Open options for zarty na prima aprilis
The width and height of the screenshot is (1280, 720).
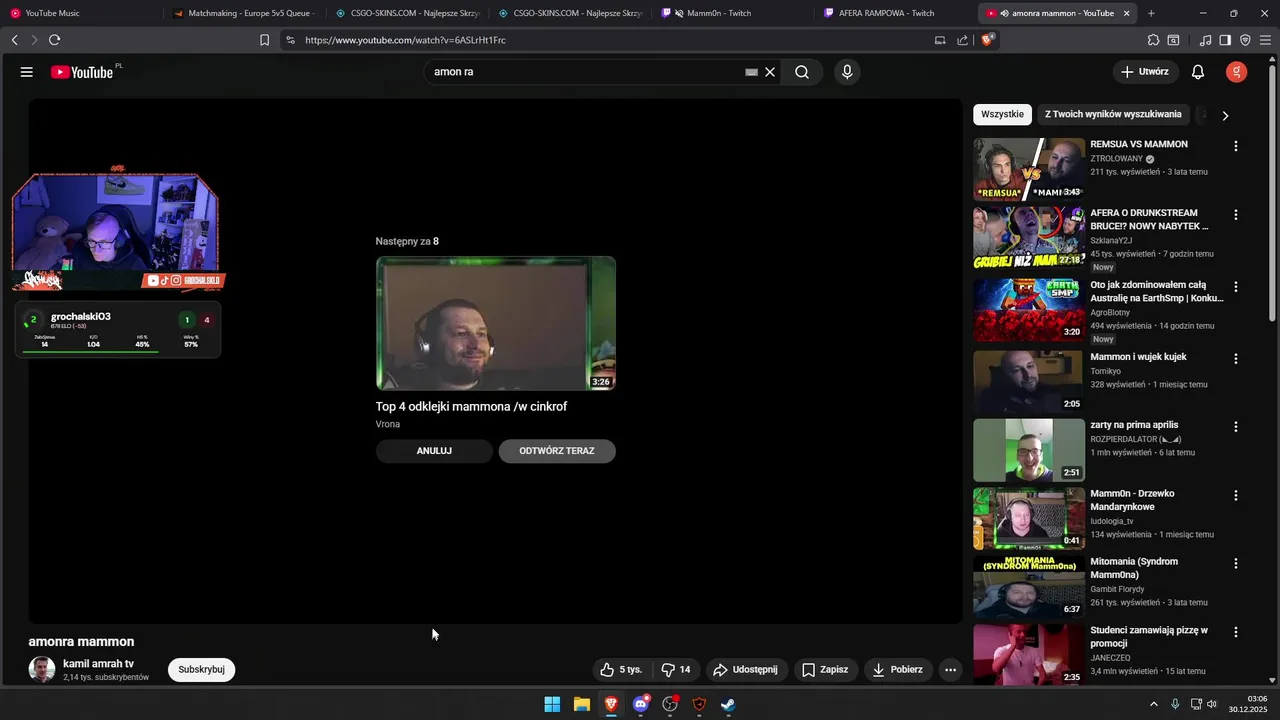pyautogui.click(x=1235, y=426)
